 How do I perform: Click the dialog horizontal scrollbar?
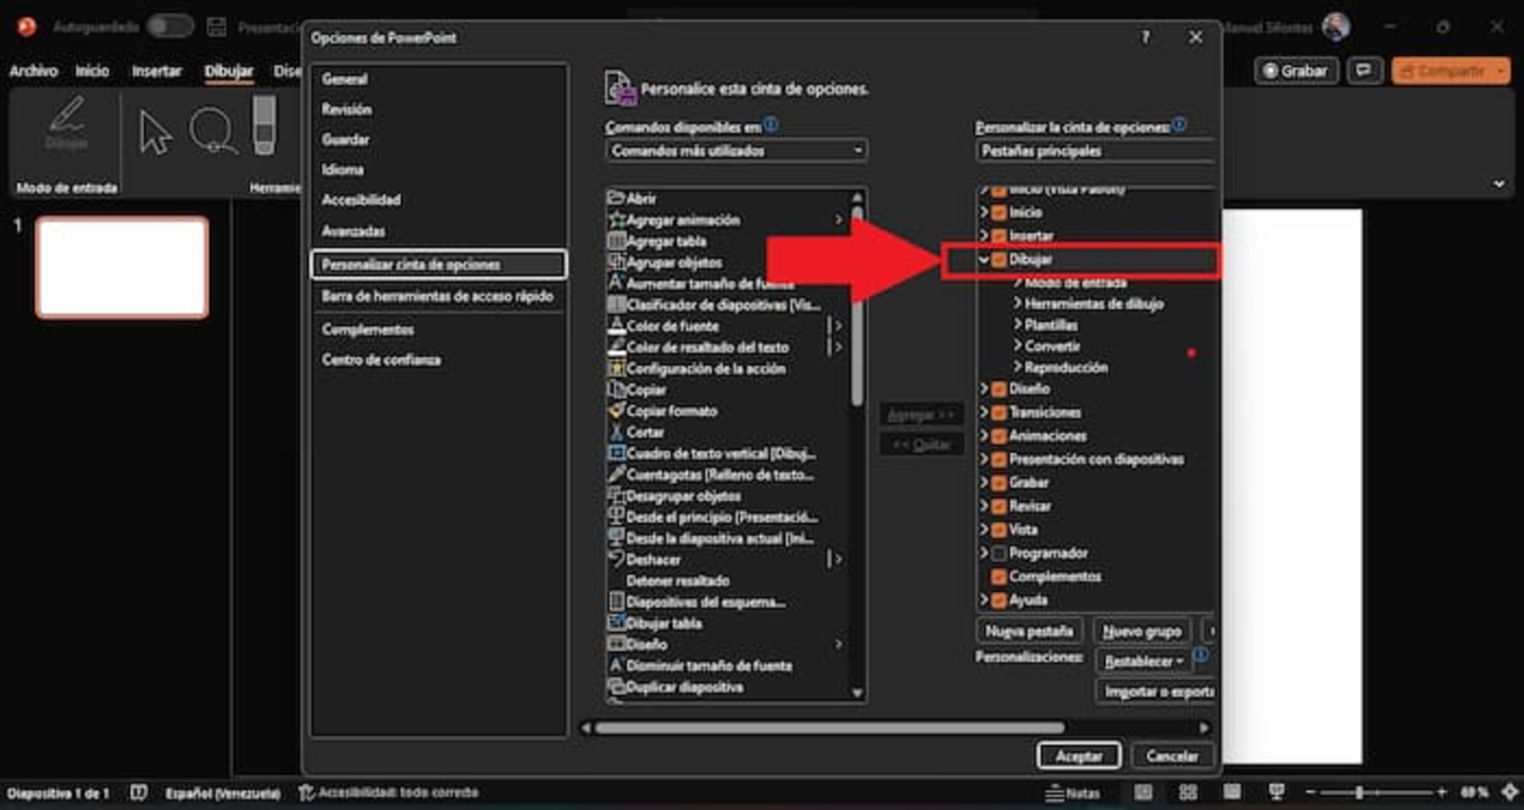coord(830,728)
